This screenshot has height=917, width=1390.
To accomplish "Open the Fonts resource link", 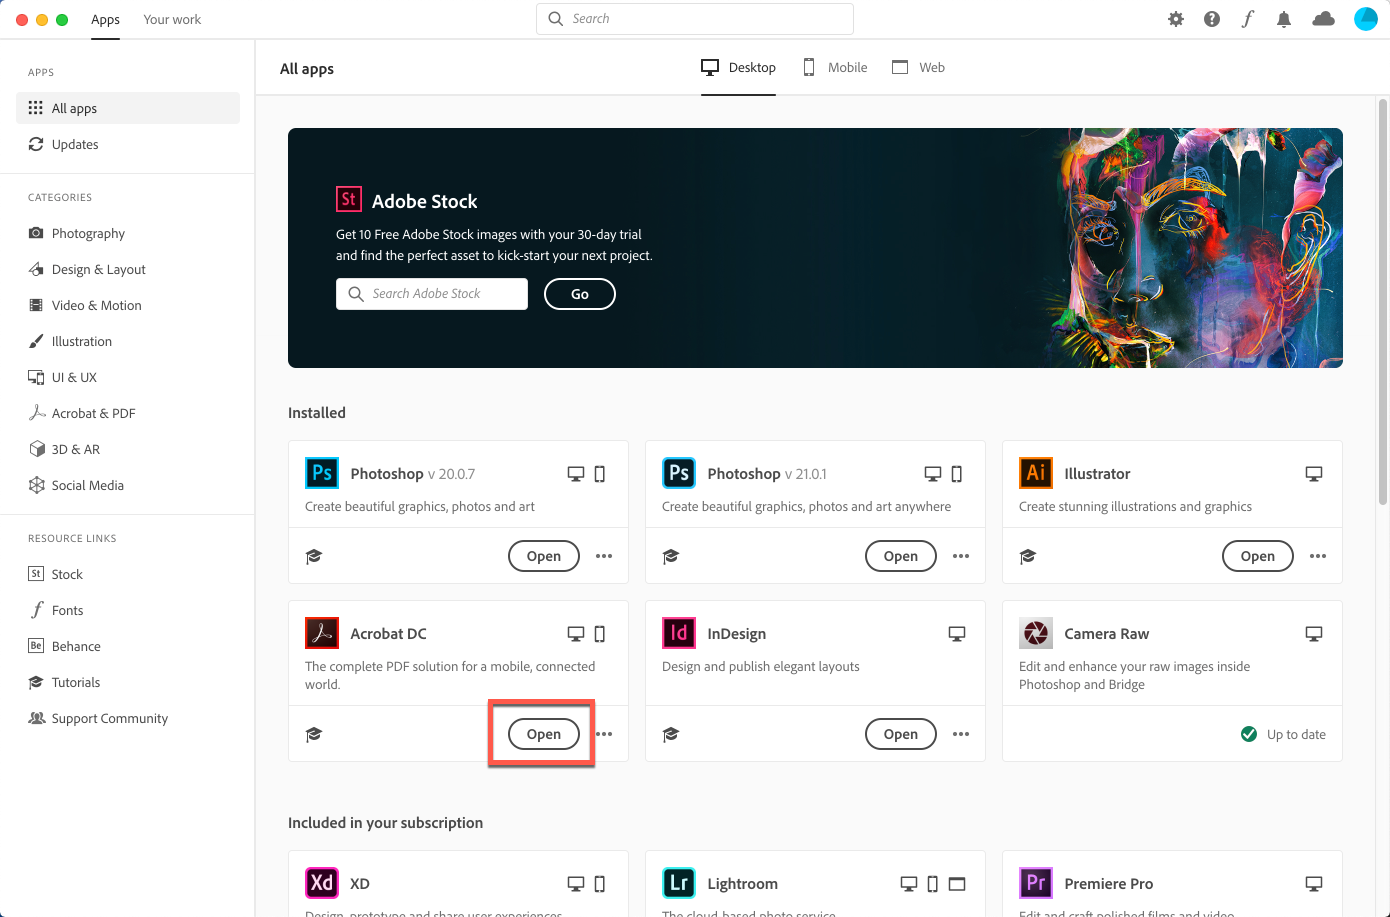I will pyautogui.click(x=128, y=610).
